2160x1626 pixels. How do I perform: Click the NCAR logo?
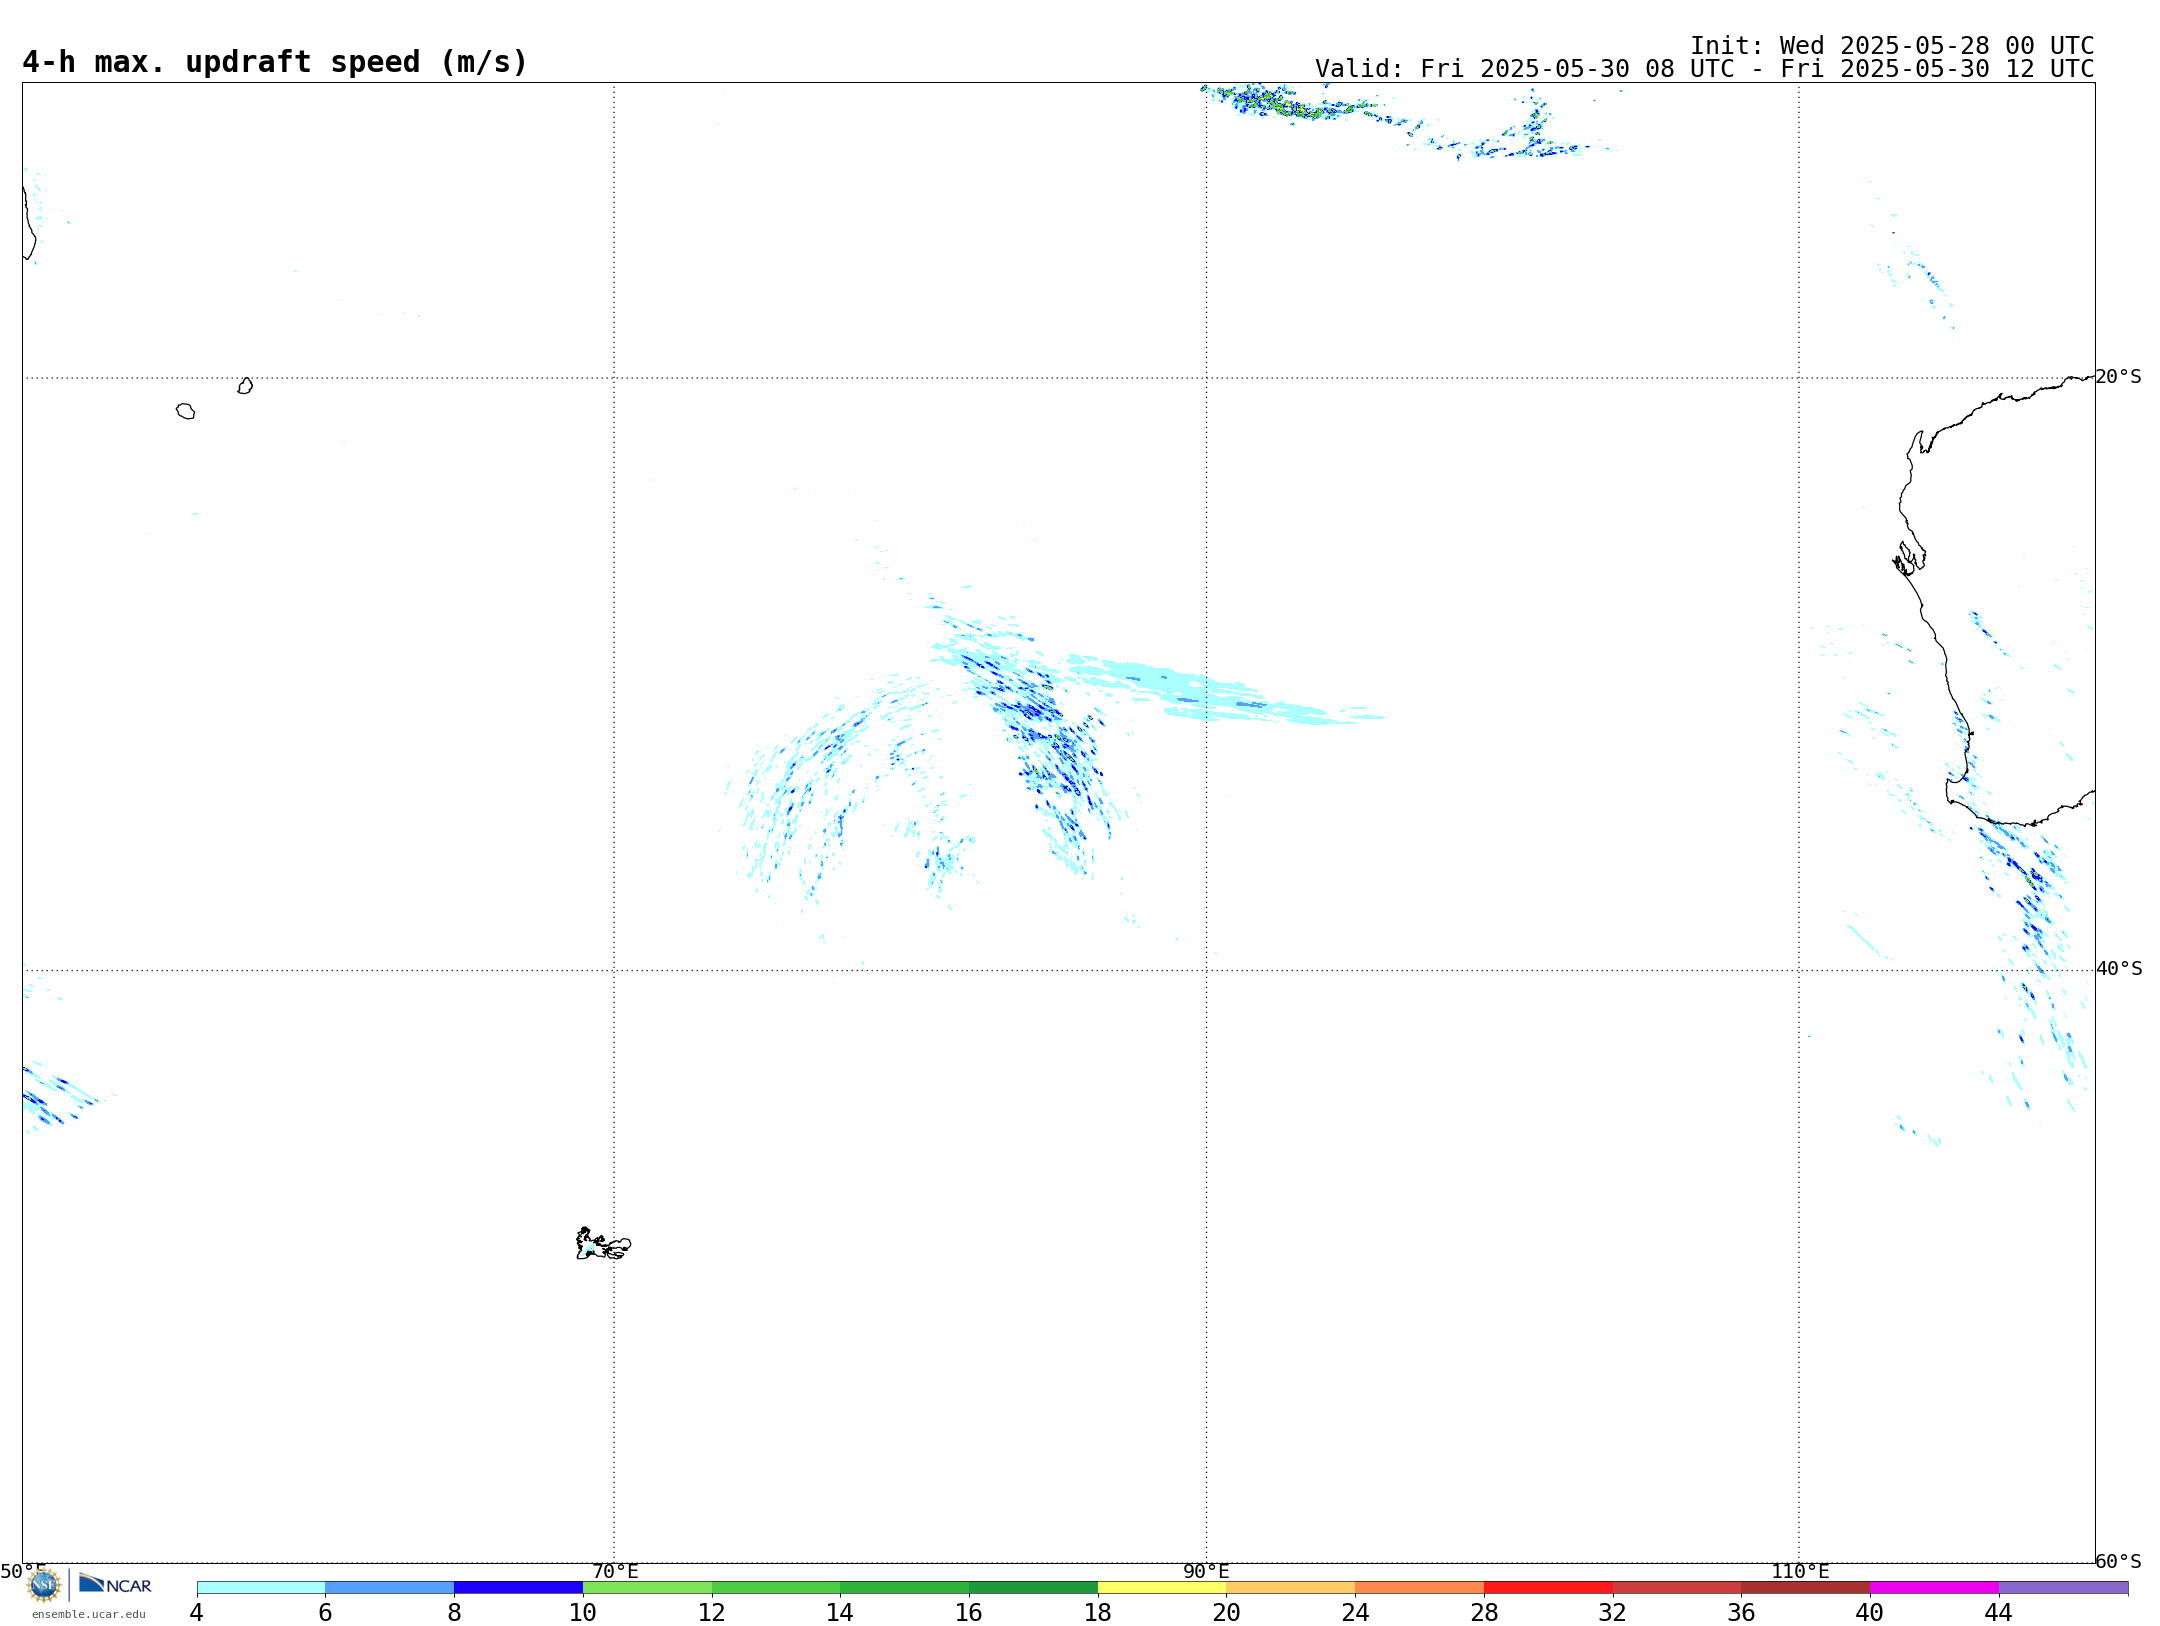click(115, 1584)
